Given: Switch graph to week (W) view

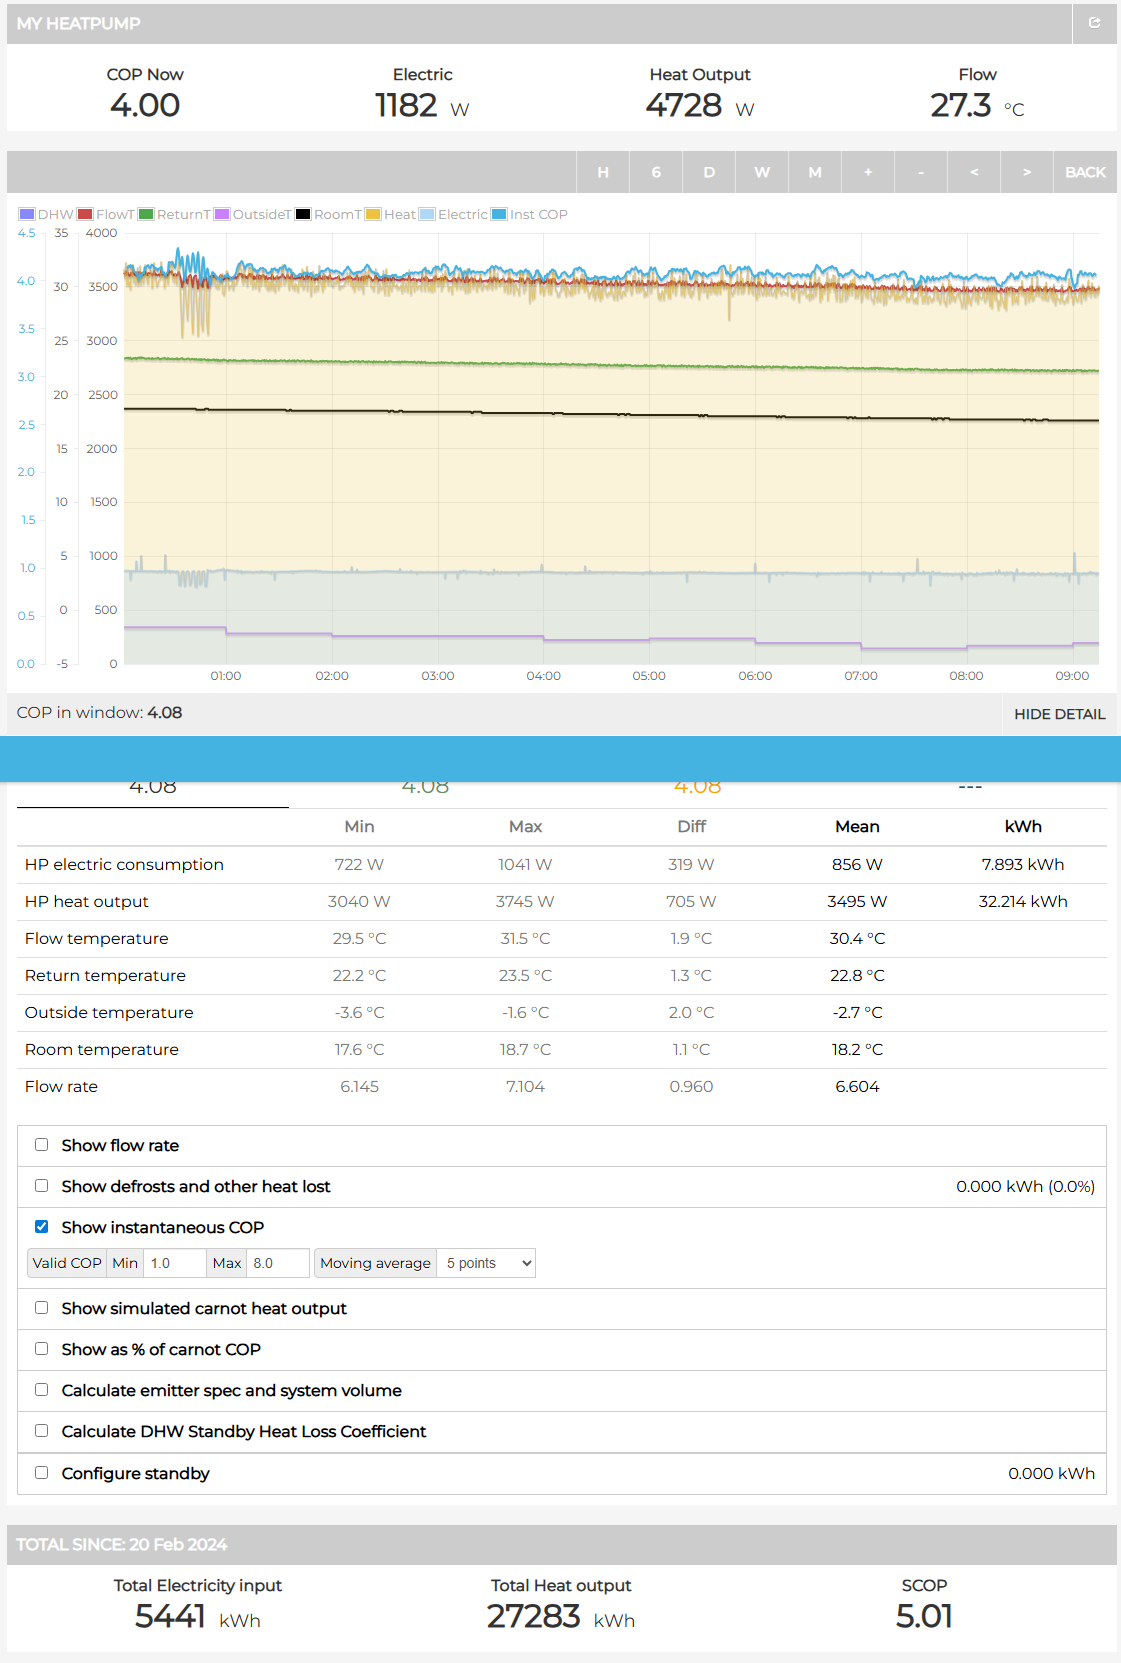Looking at the screenshot, I should [762, 172].
